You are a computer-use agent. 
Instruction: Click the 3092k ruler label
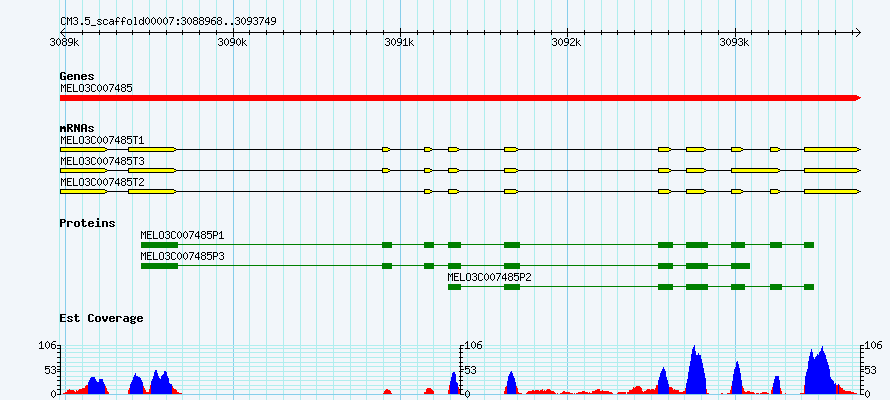coord(566,43)
